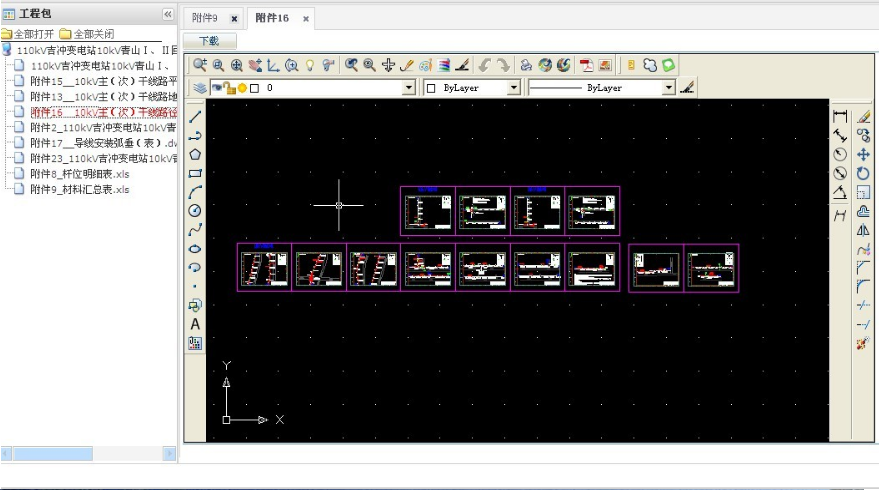The width and height of the screenshot is (879, 490).
Task: Select the Polygon drawing tool
Action: pyautogui.click(x=195, y=154)
